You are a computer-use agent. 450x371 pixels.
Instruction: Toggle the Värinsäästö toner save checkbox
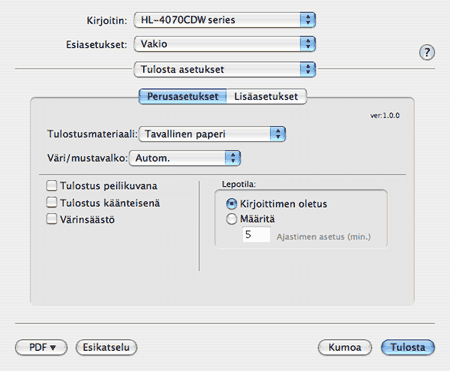pyautogui.click(x=52, y=219)
